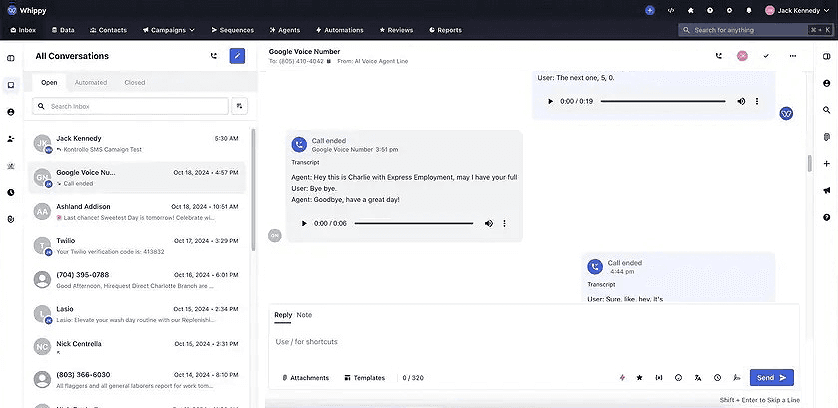Open the inbox sort filter button

pos(240,106)
